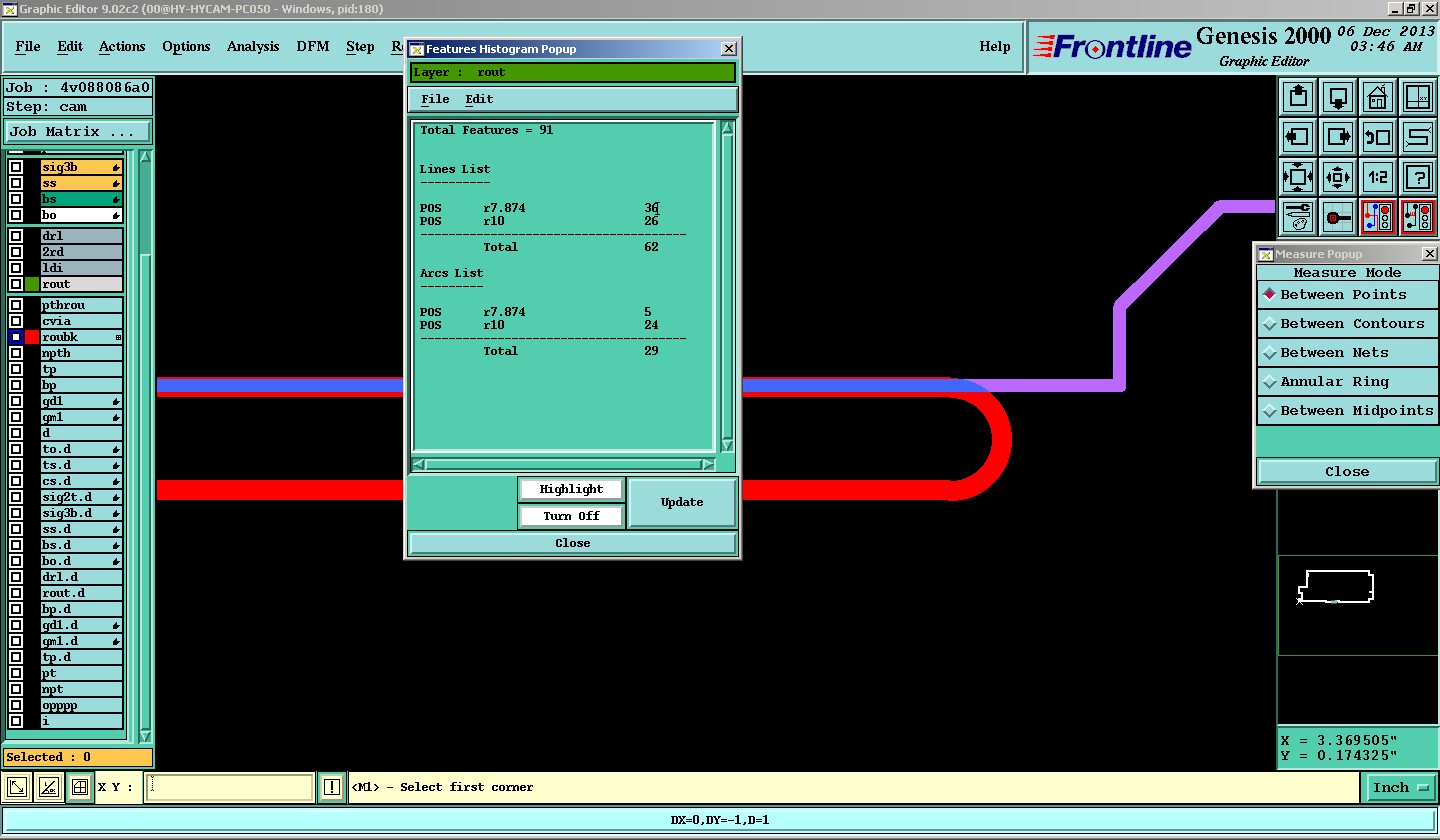Click the home view icon
This screenshot has height=840, width=1440.
pyautogui.click(x=1378, y=98)
